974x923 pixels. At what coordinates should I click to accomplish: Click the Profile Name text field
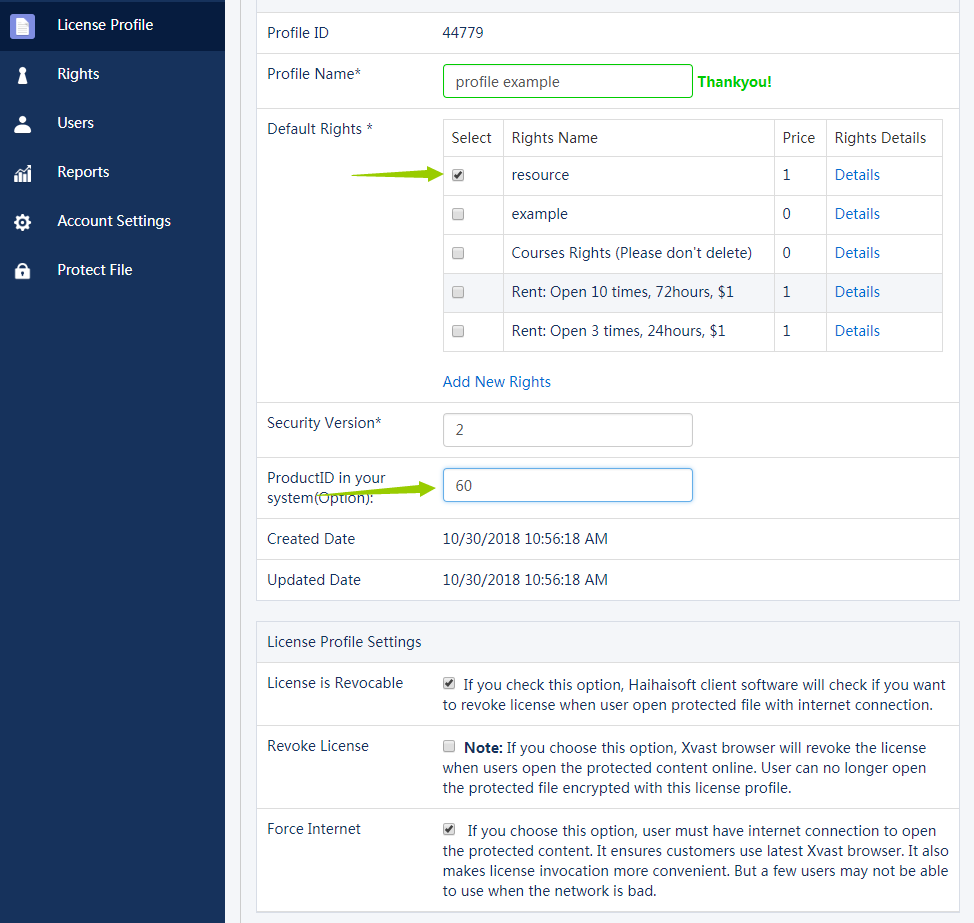tap(567, 82)
